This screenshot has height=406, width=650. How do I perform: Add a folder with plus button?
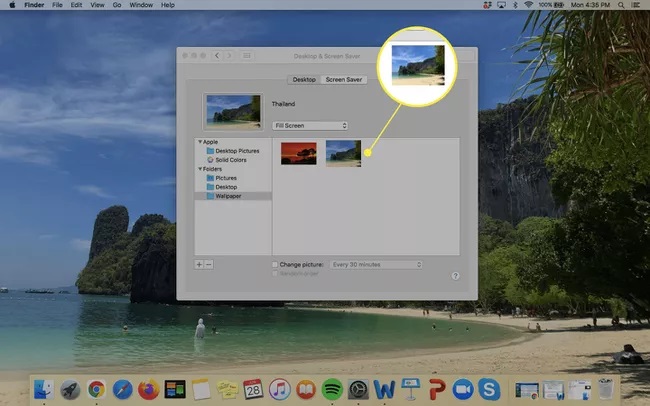(x=199, y=265)
